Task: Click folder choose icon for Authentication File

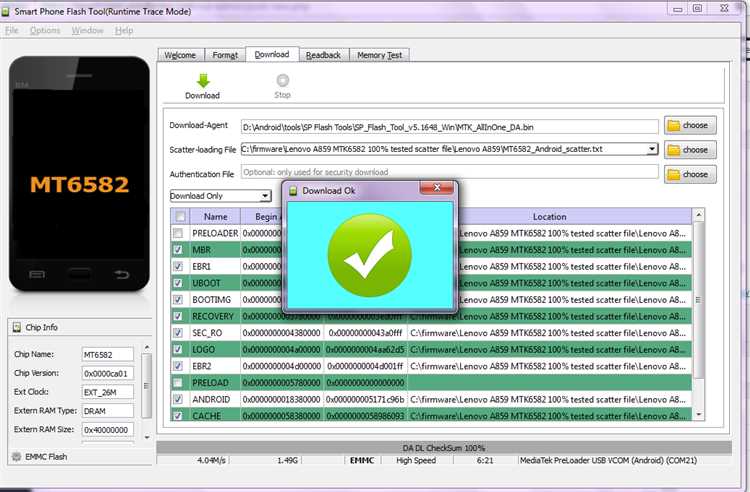Action: click(x=673, y=174)
